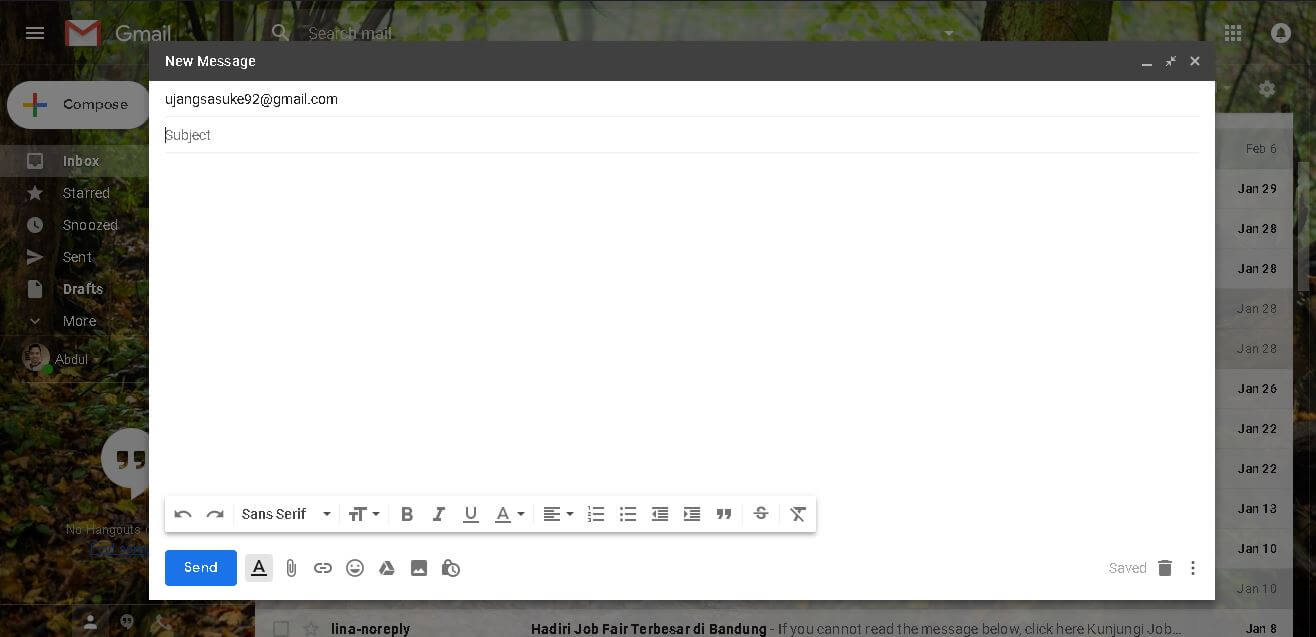Open the notifications bell
The height and width of the screenshot is (637, 1316).
[1281, 33]
